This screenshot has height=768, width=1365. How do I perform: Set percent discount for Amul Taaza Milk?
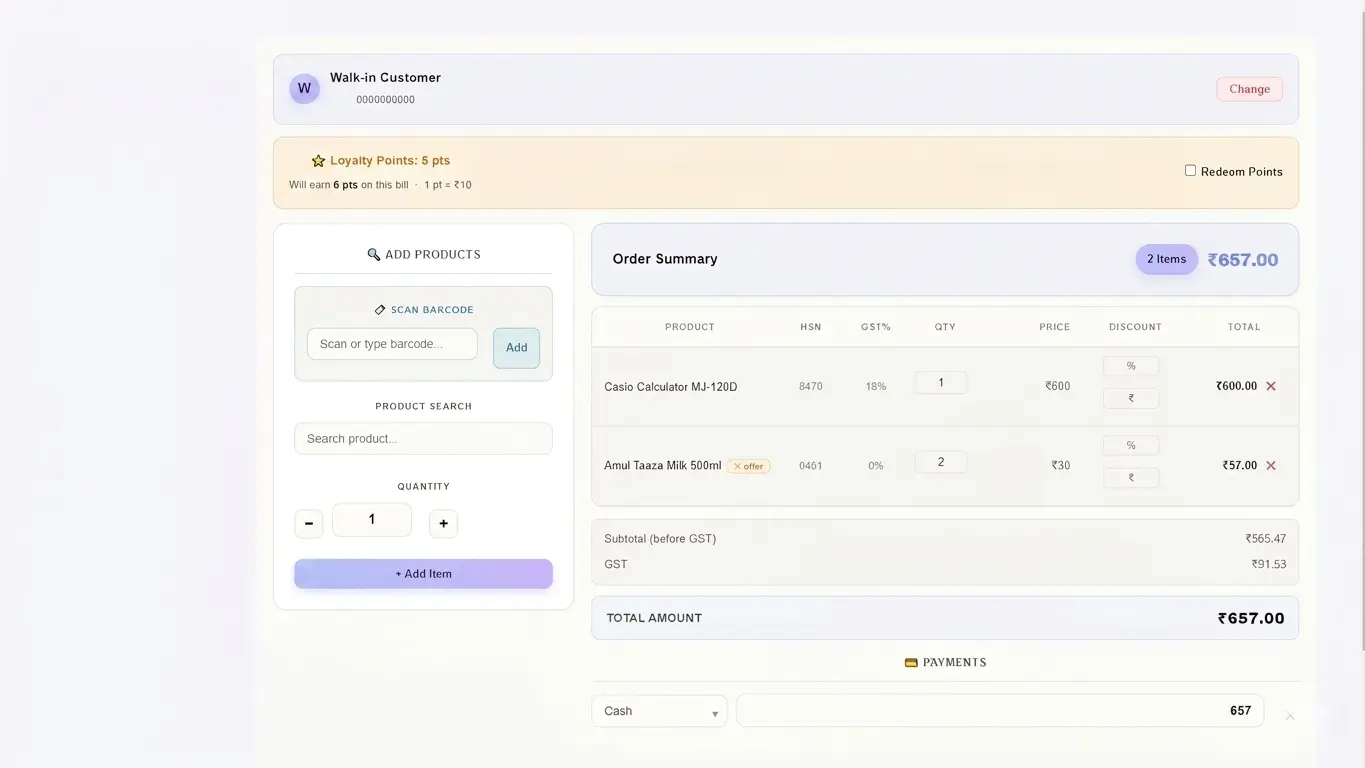coord(1131,445)
